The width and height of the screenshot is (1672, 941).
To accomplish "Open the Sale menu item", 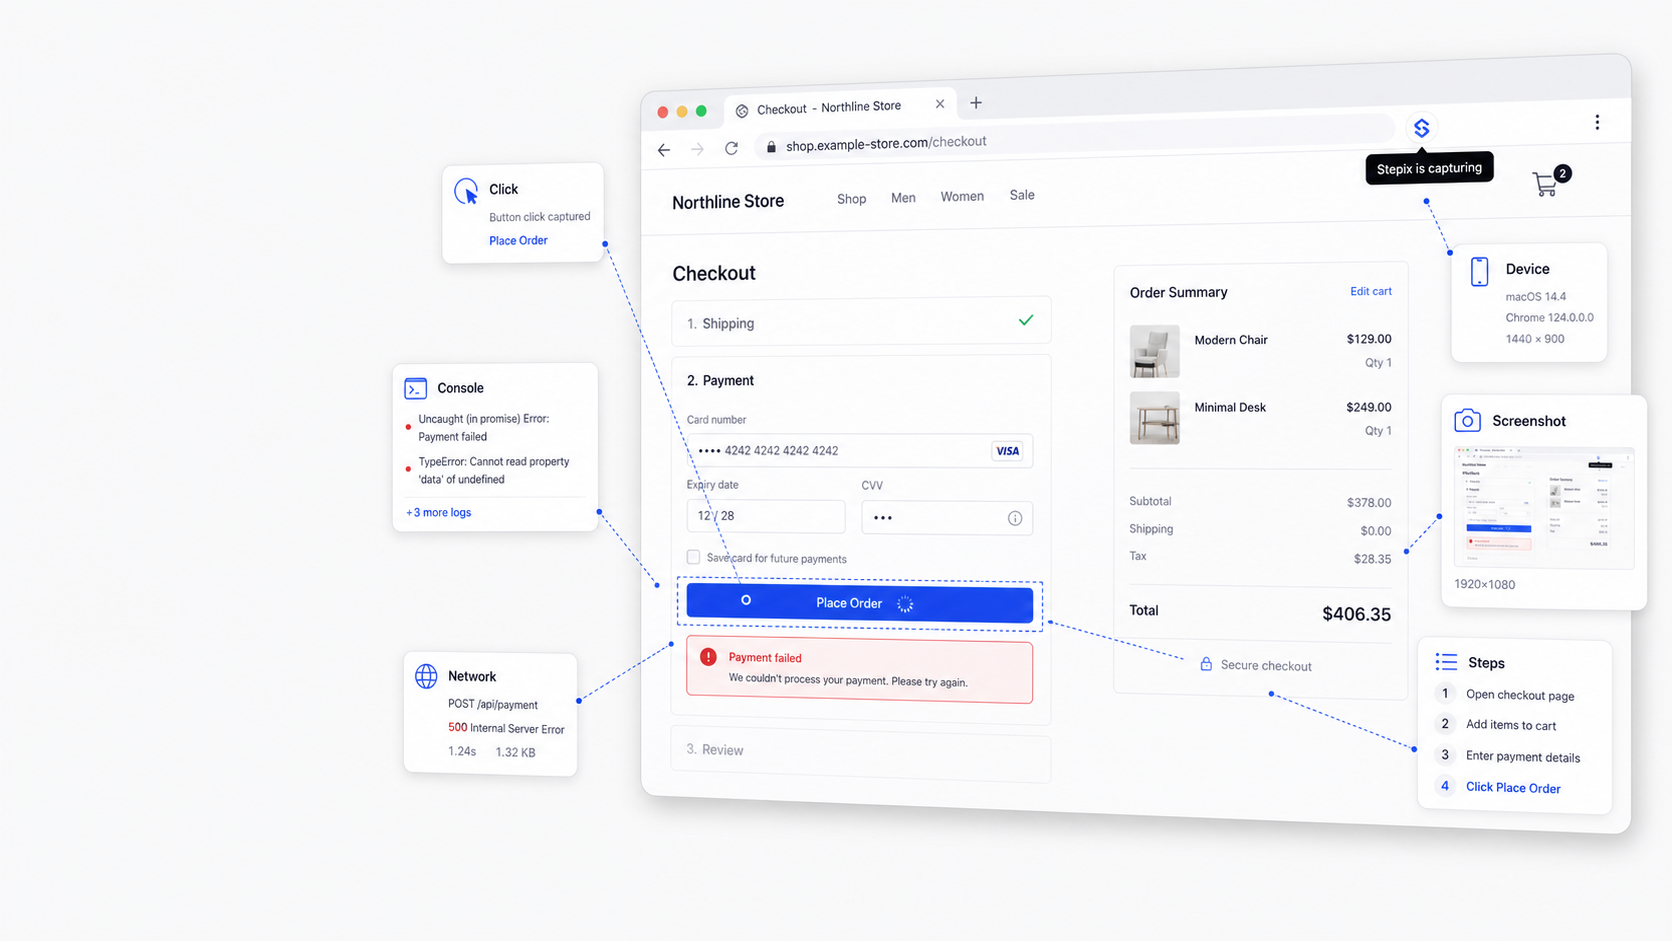I will (x=1022, y=195).
